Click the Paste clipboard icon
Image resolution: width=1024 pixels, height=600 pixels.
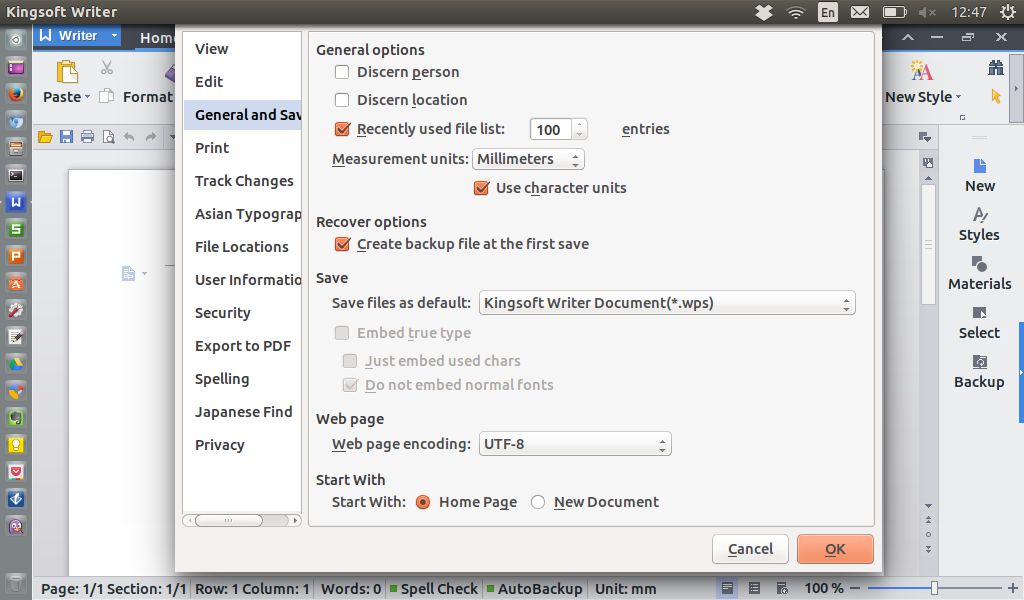point(66,72)
